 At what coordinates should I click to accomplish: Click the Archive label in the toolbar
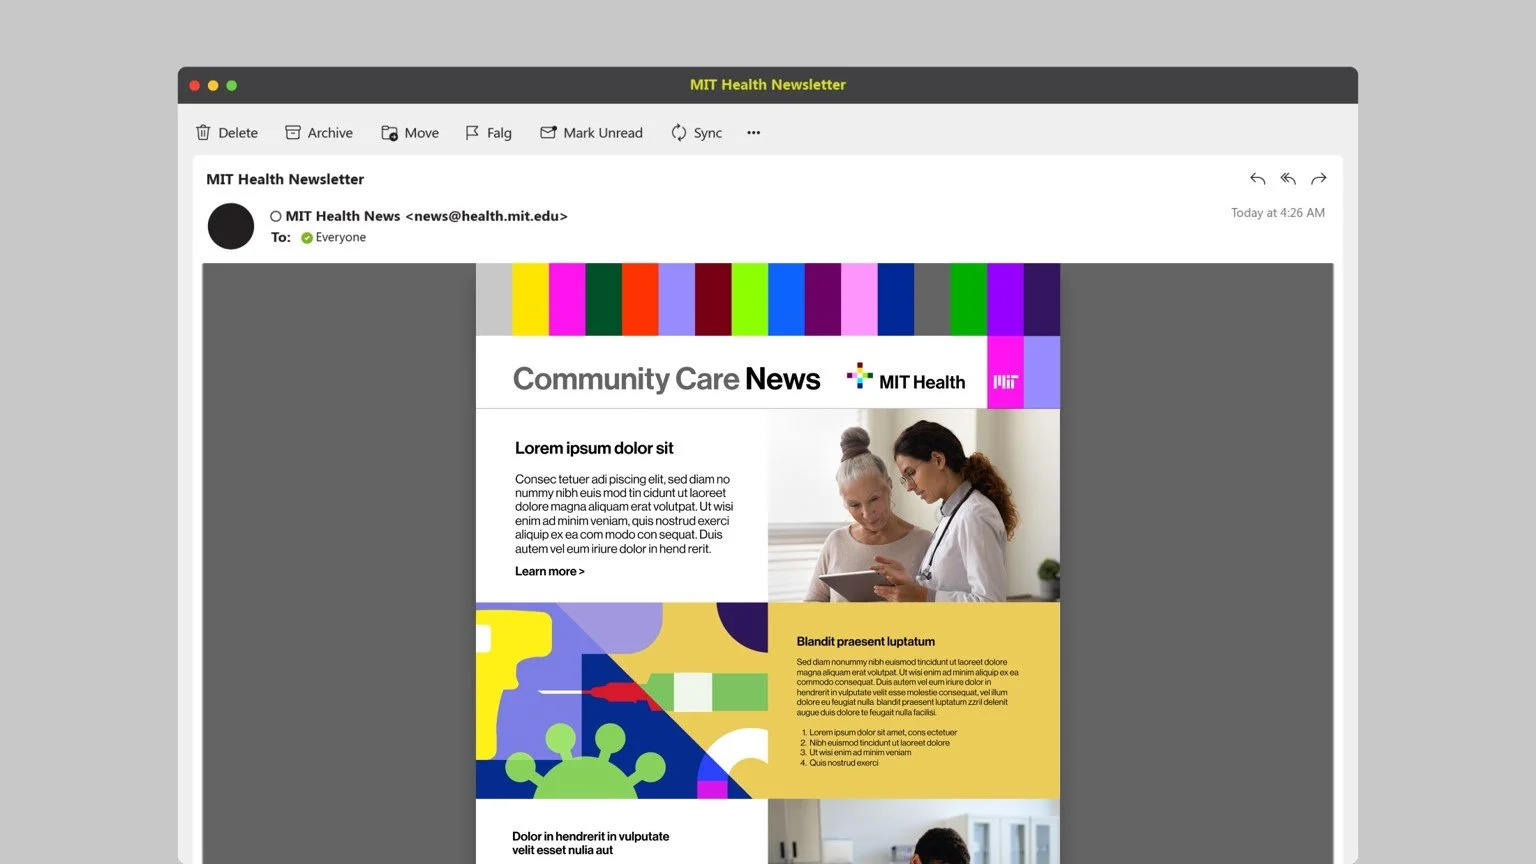330,133
